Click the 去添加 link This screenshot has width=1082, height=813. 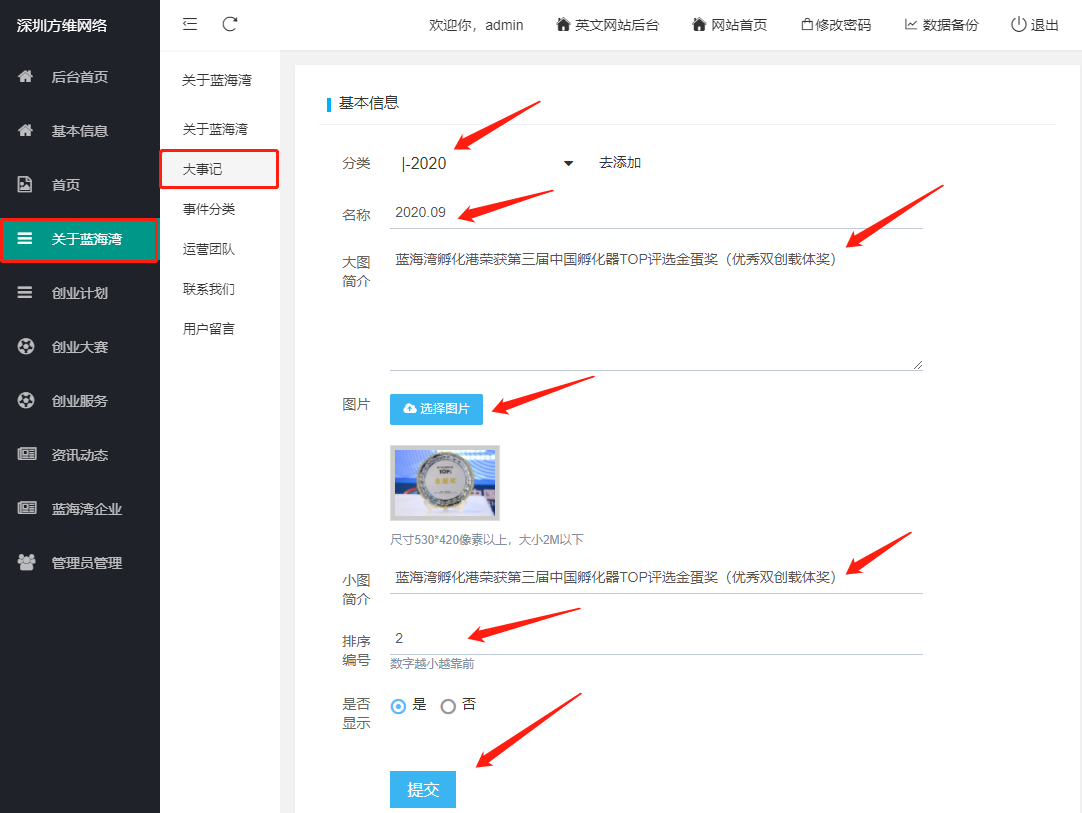(620, 163)
